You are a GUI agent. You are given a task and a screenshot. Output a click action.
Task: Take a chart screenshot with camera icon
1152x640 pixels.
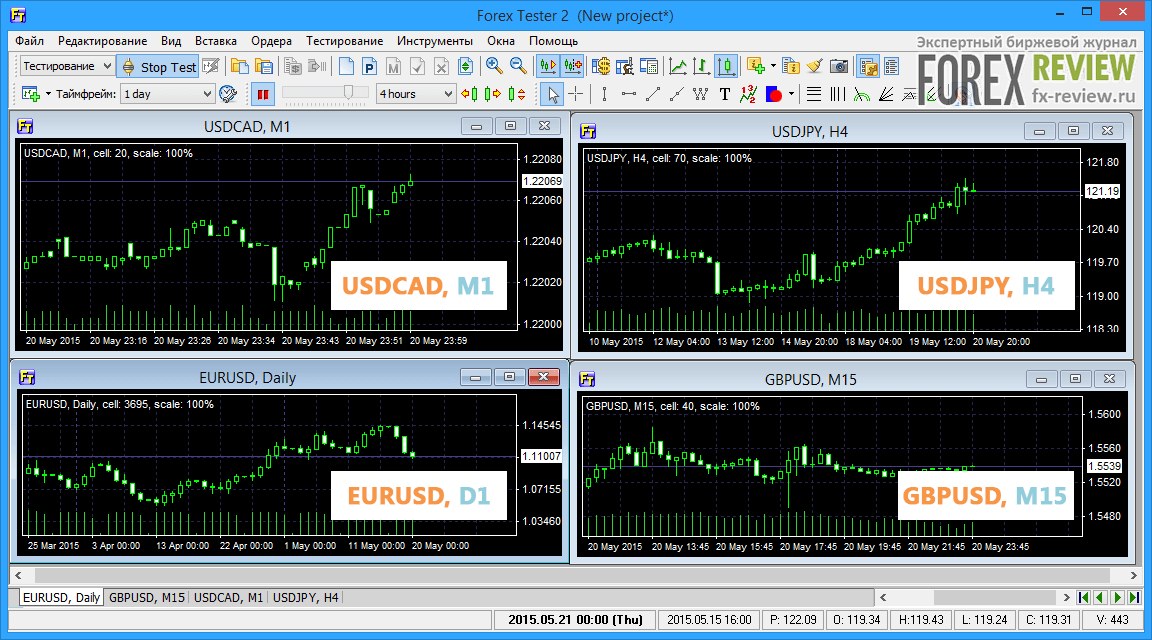[839, 66]
